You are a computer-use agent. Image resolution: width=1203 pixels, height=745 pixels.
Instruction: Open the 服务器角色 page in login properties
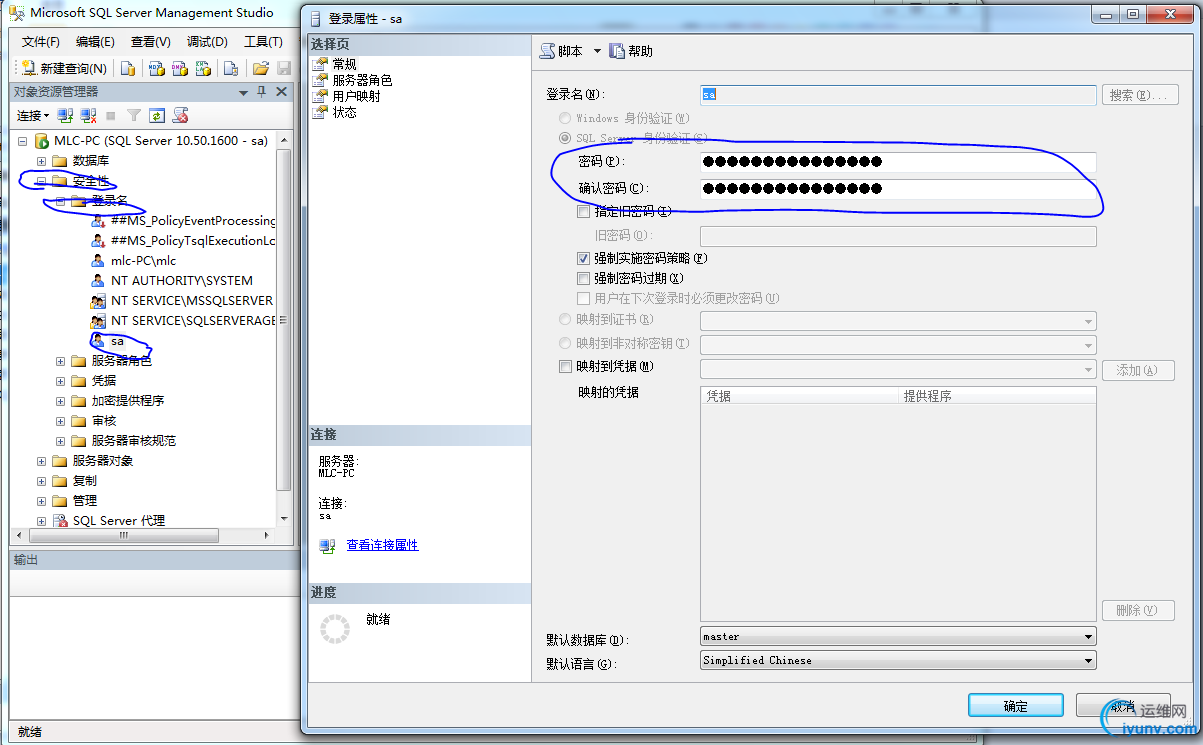point(362,80)
